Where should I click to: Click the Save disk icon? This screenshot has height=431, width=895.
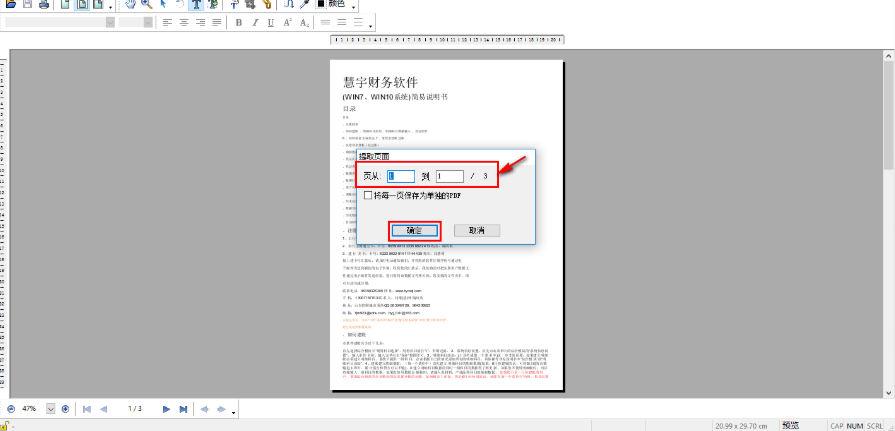pos(27,4)
